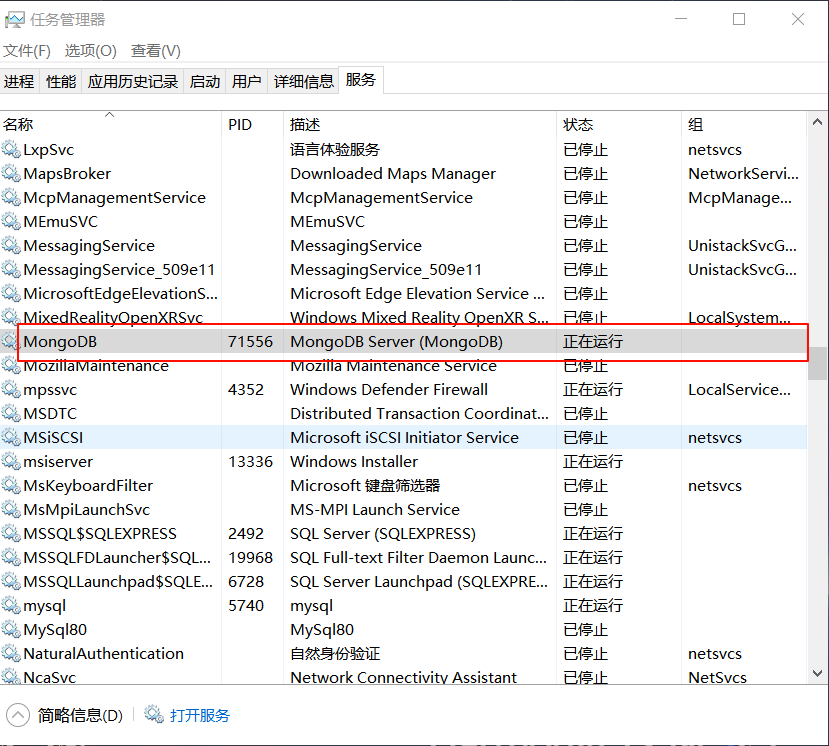Viewport: 829px width, 746px height.
Task: Select the MSSQLLaunchpad$SQLE... service name
Action: 118,582
